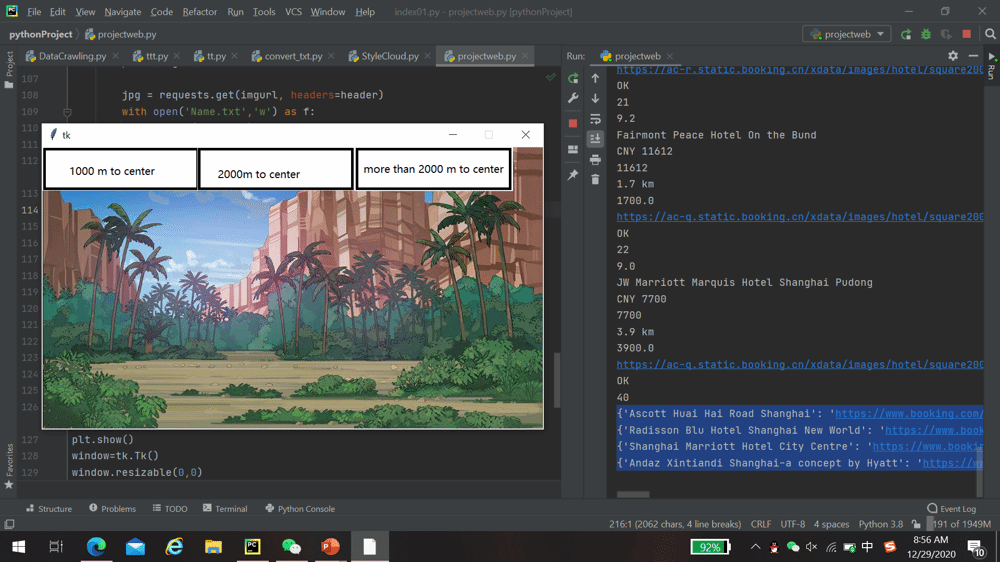
Task: Open the Structure tool window
Action: (x=49, y=508)
